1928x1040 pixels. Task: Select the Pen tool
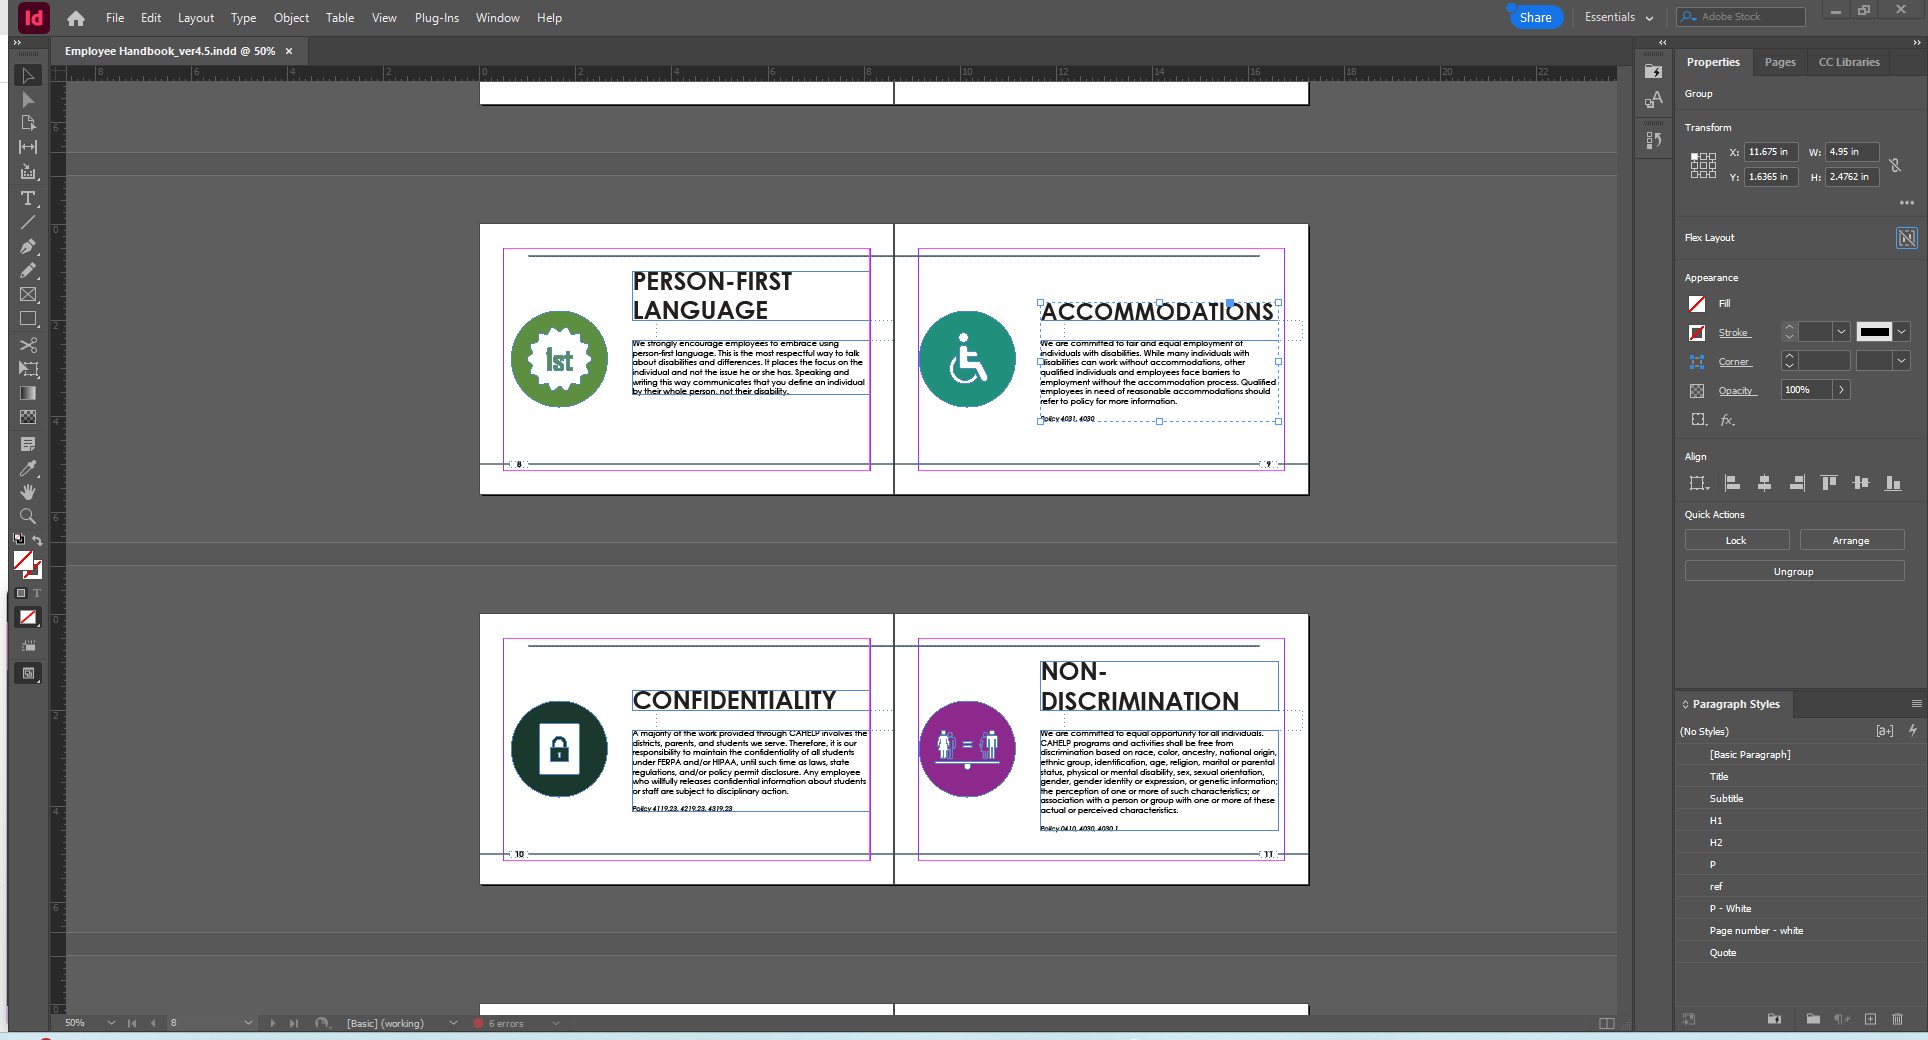28,246
